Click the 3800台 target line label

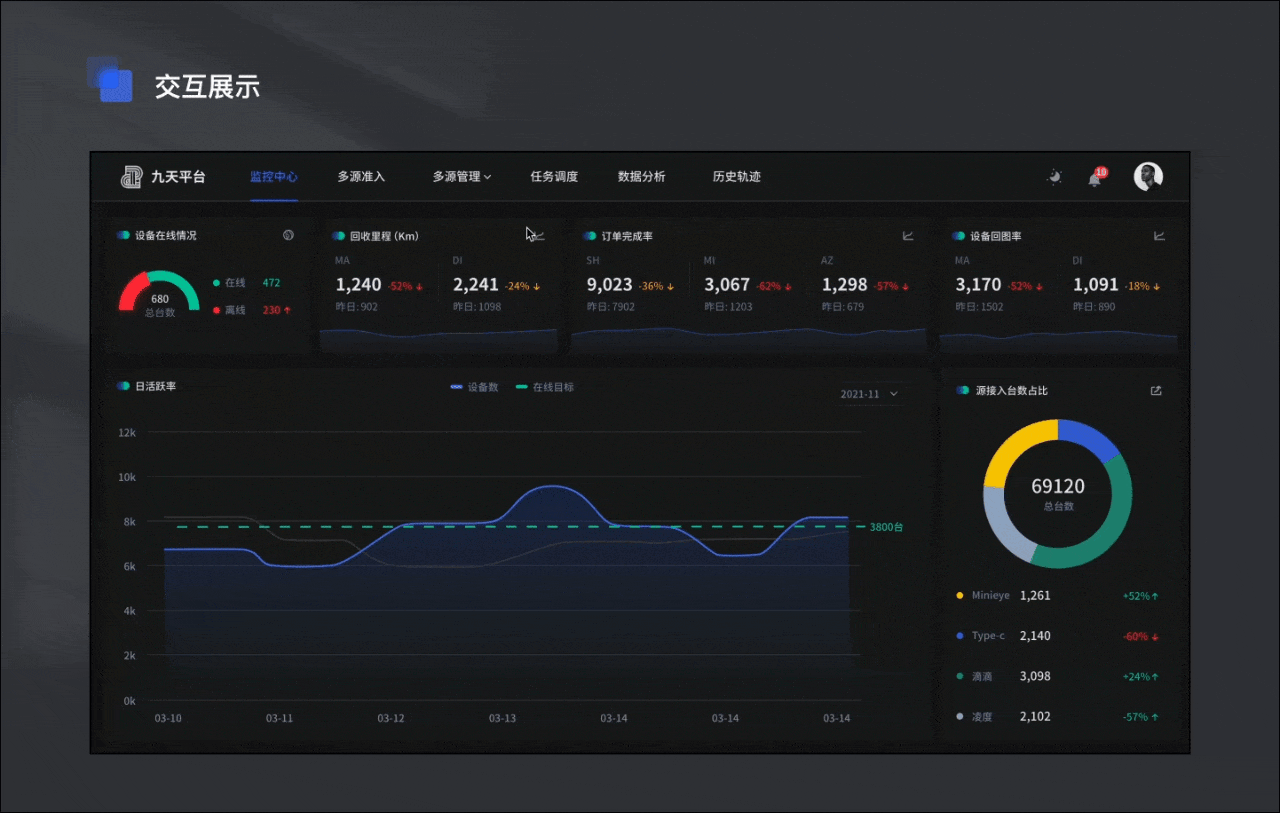(x=886, y=527)
